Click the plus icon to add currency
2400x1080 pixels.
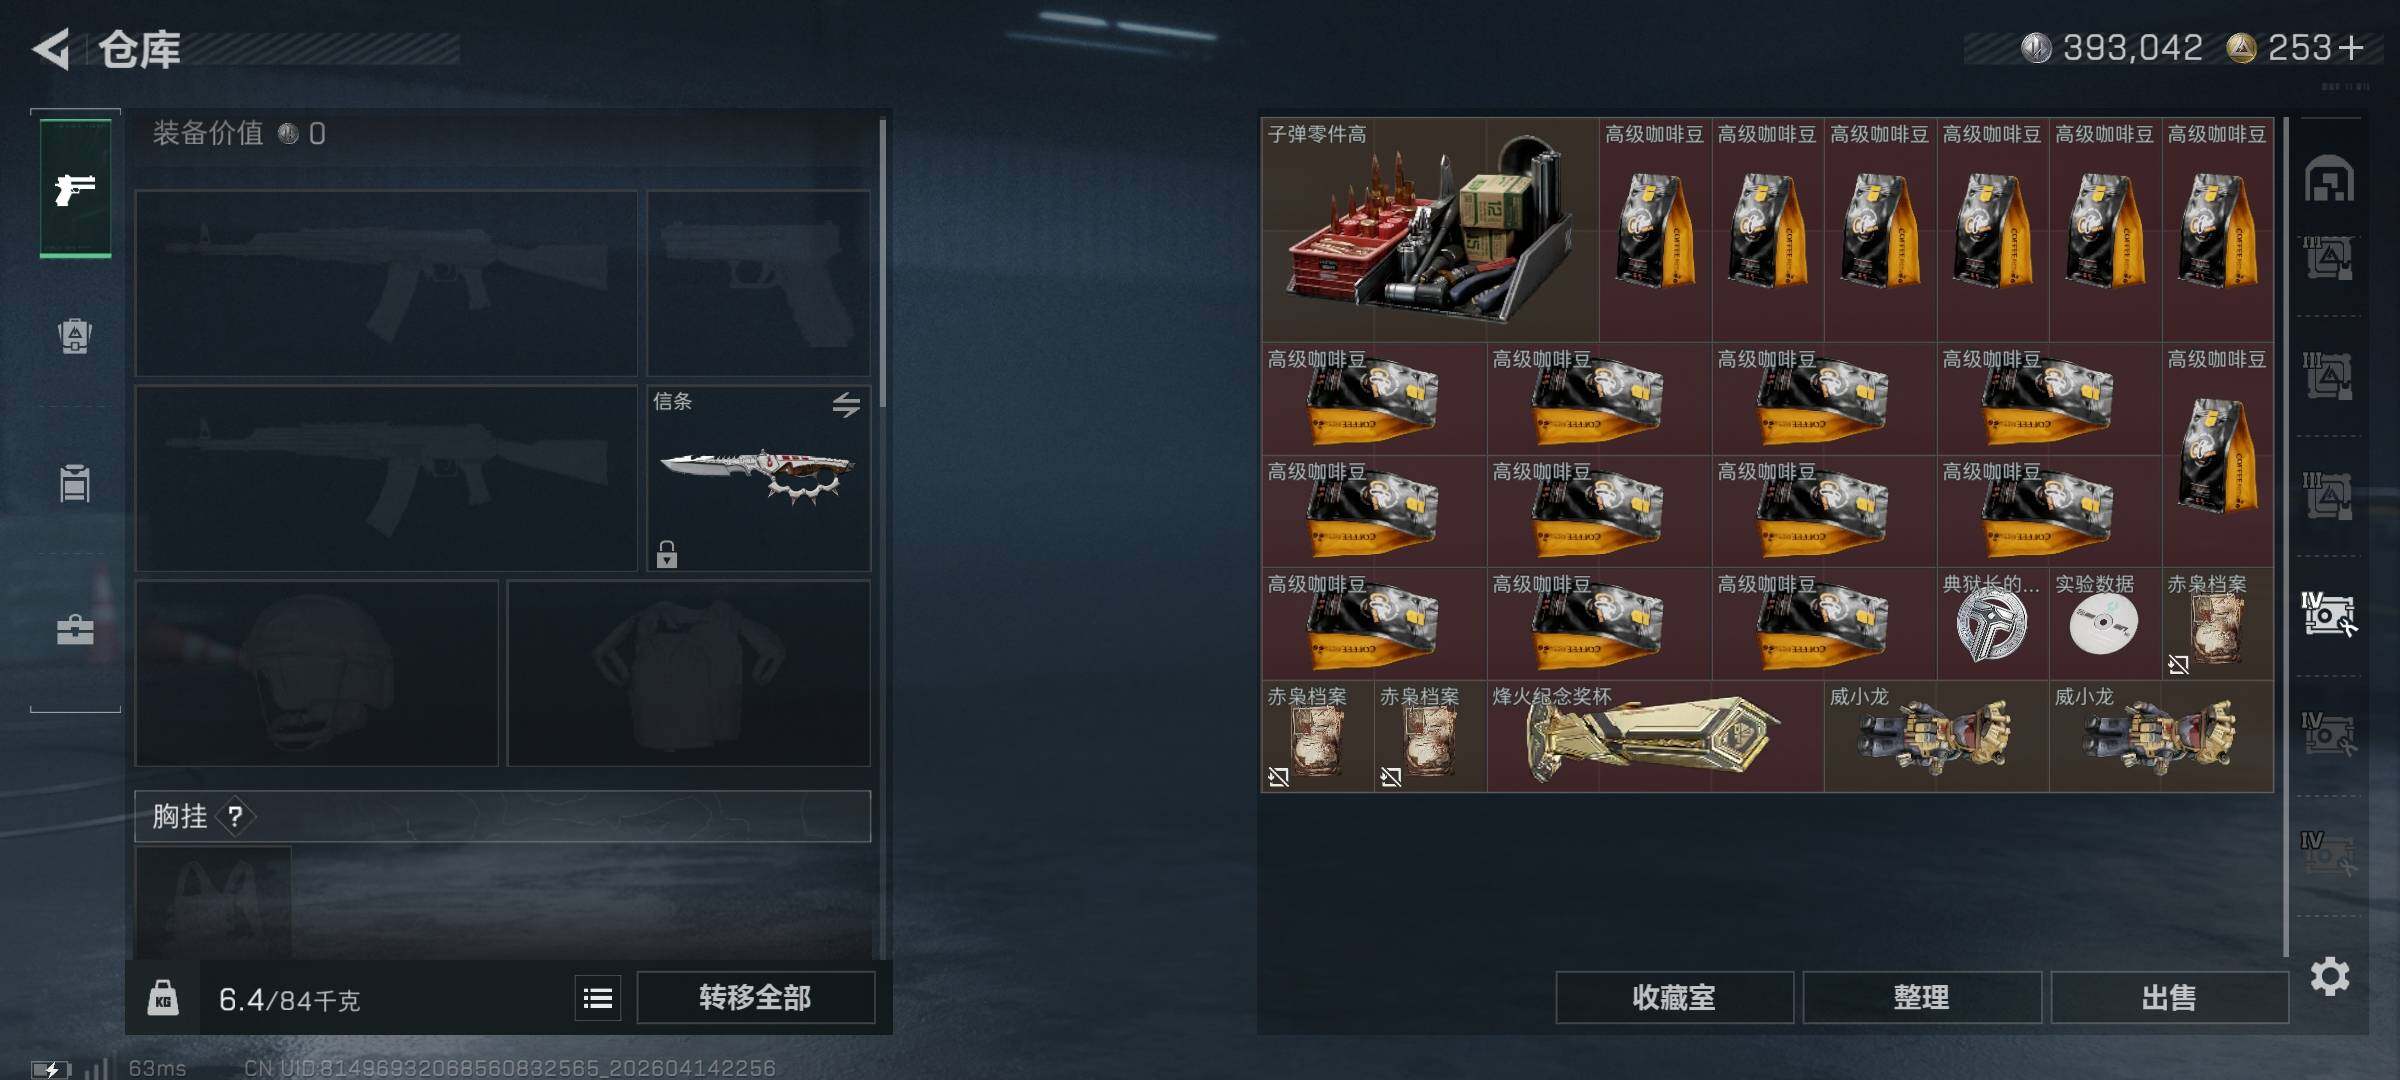click(x=2352, y=48)
